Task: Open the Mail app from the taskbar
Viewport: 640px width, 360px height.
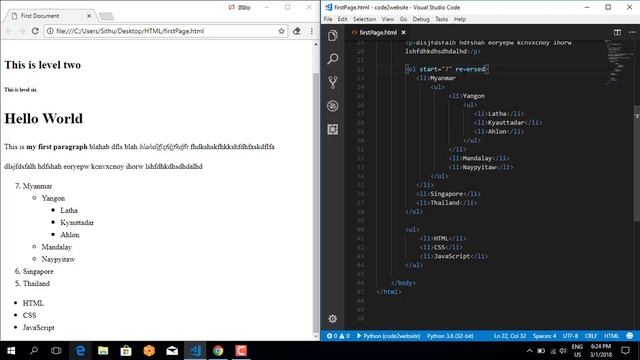Action: tap(172, 351)
